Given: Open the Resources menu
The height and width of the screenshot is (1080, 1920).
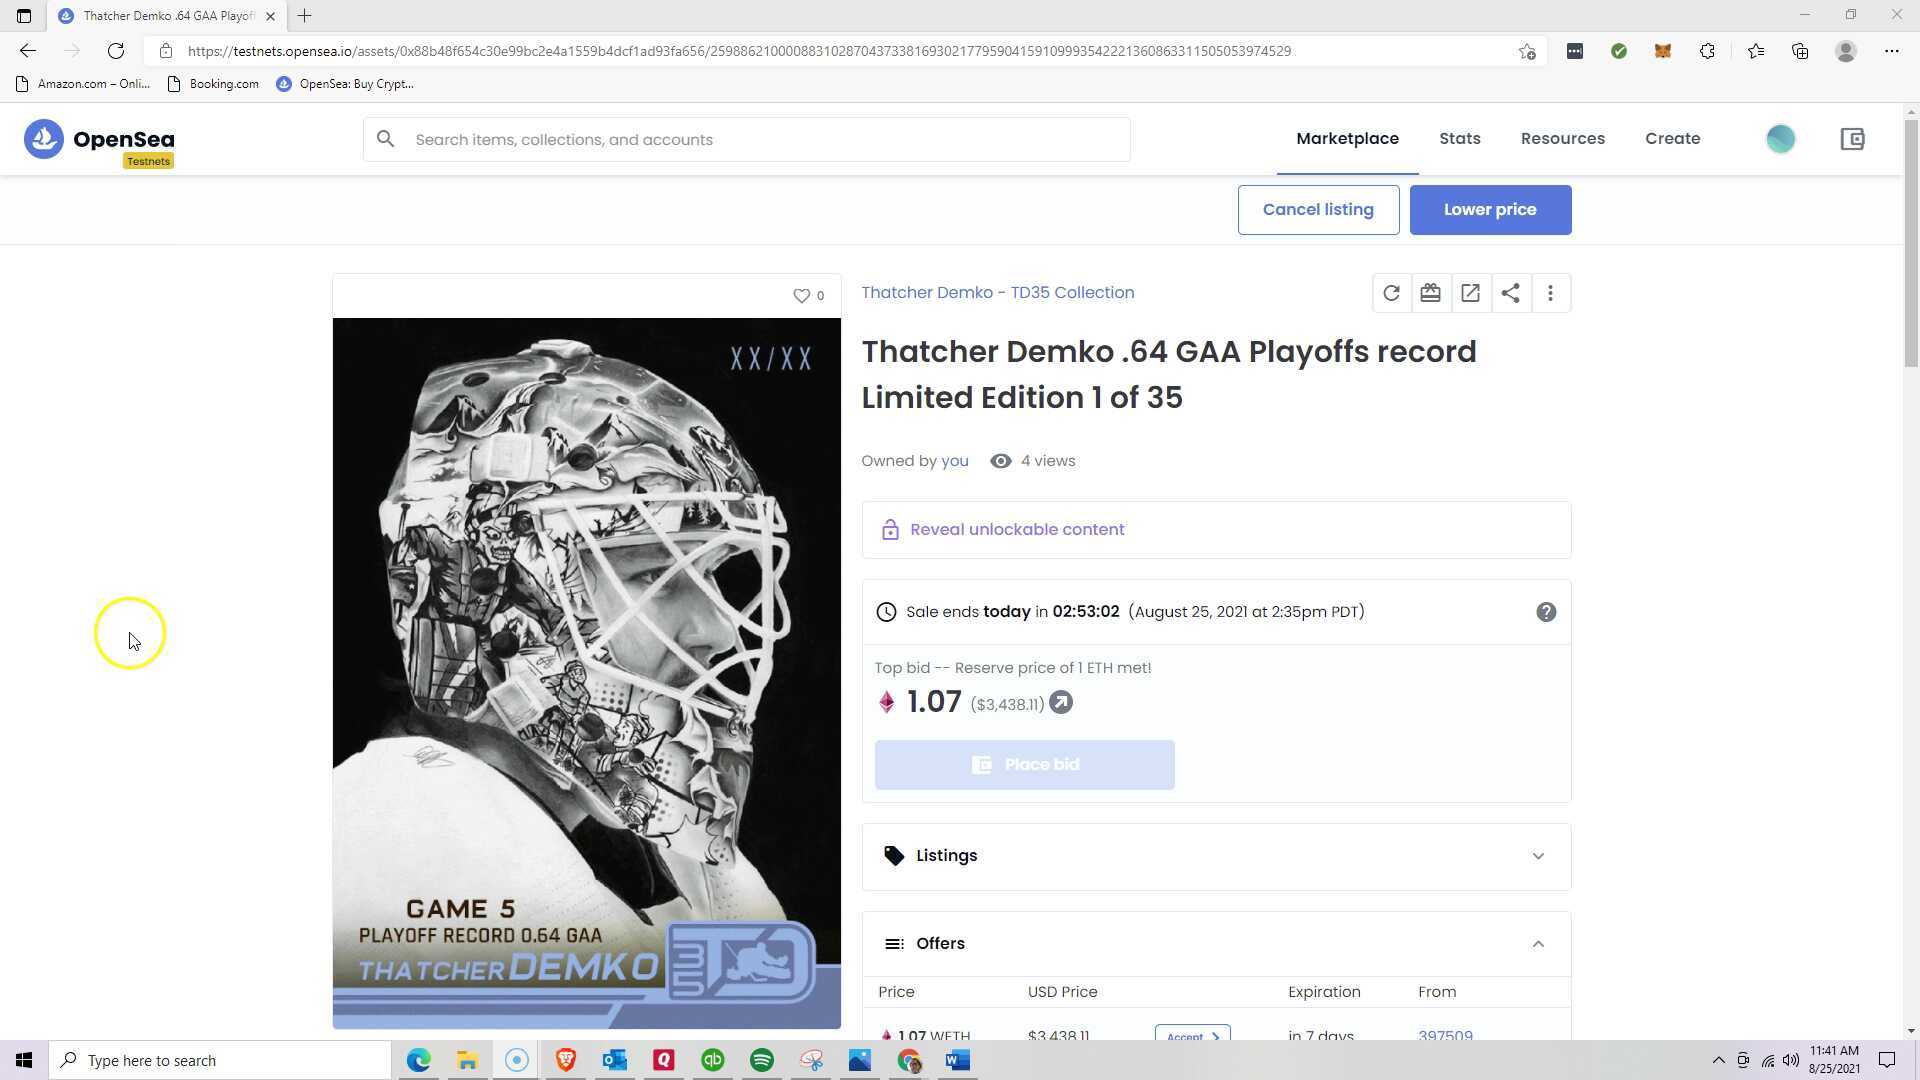Looking at the screenshot, I should pyautogui.click(x=1562, y=139).
